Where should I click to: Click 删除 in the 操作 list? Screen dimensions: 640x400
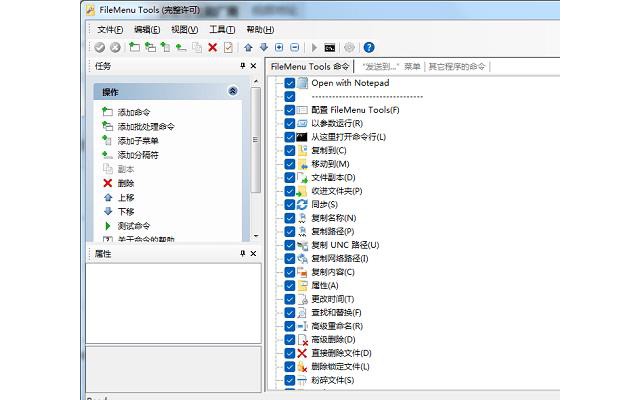(126, 183)
